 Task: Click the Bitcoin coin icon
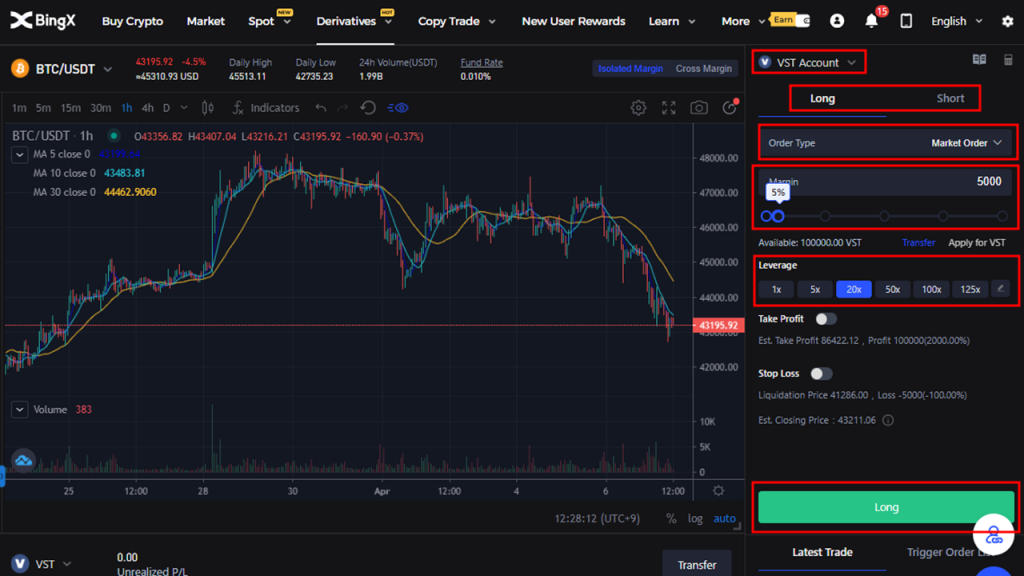20,69
